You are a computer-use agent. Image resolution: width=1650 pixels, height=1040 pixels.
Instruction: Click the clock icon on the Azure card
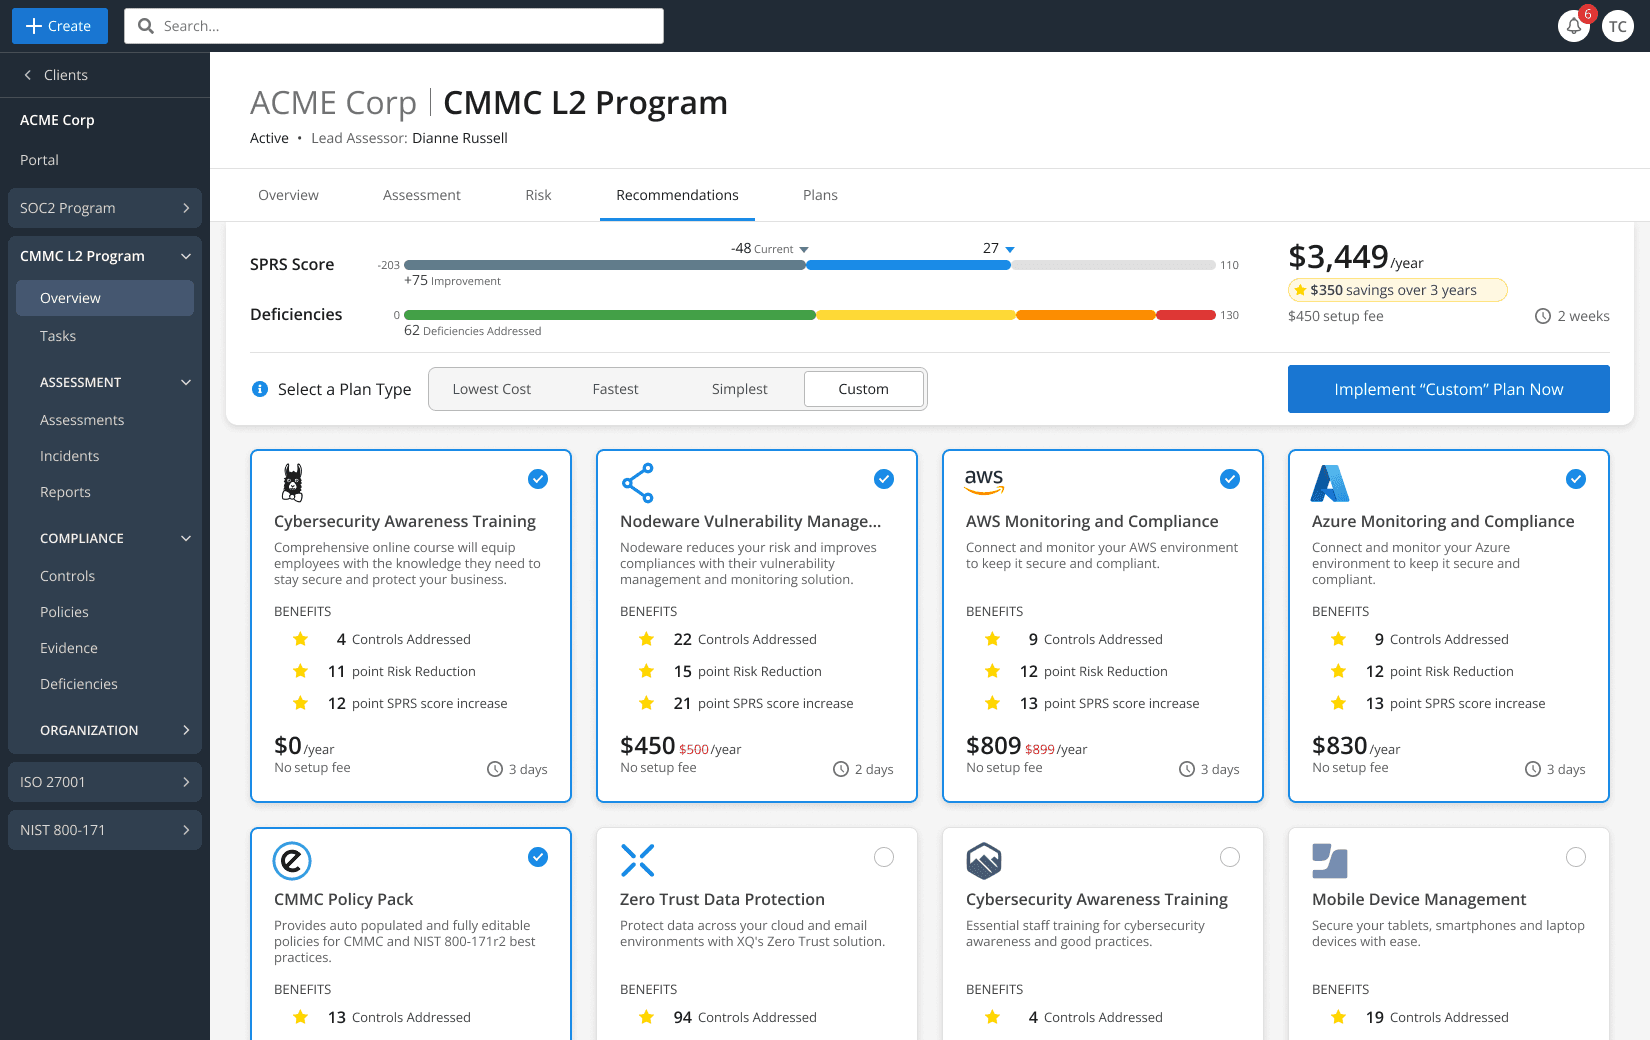tap(1533, 769)
